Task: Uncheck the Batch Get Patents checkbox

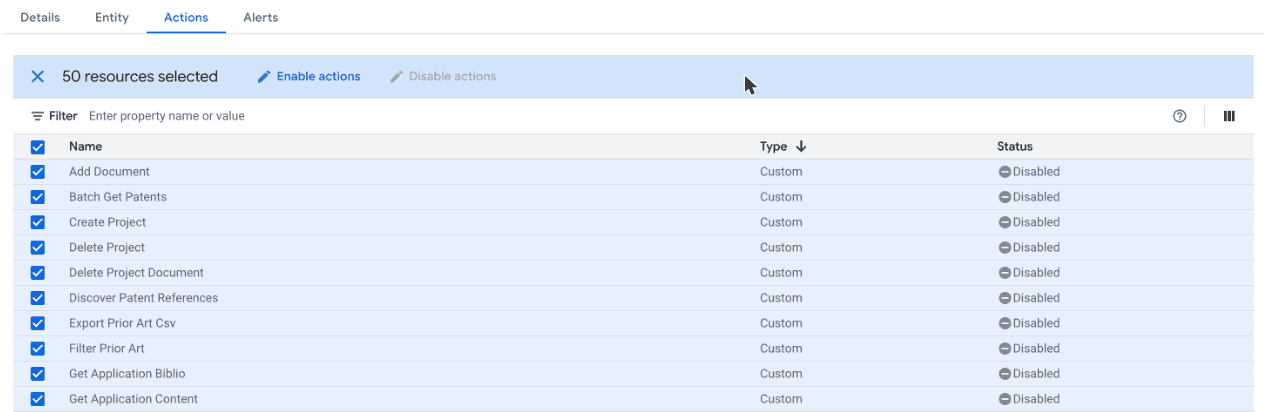Action: (38, 197)
